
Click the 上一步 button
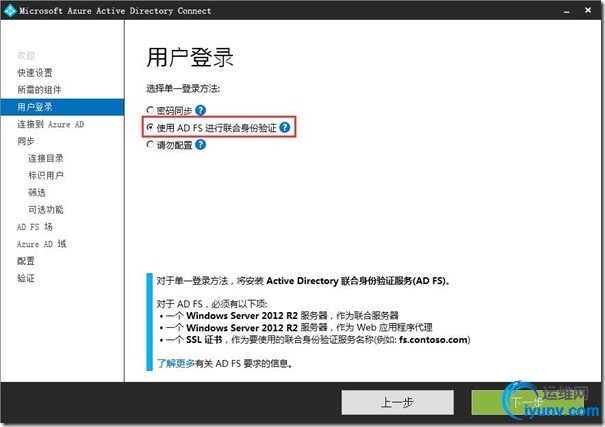point(397,402)
